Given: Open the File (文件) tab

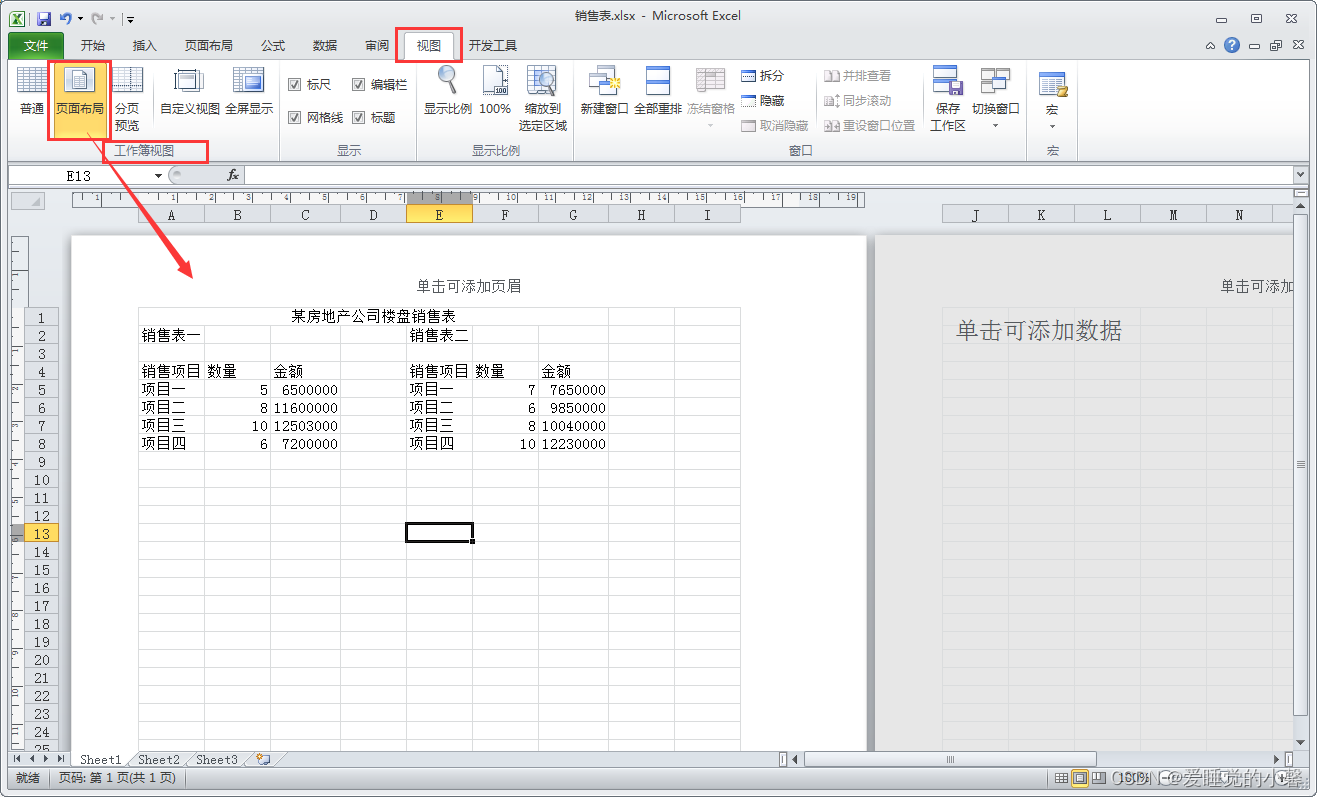Looking at the screenshot, I should pyautogui.click(x=36, y=45).
